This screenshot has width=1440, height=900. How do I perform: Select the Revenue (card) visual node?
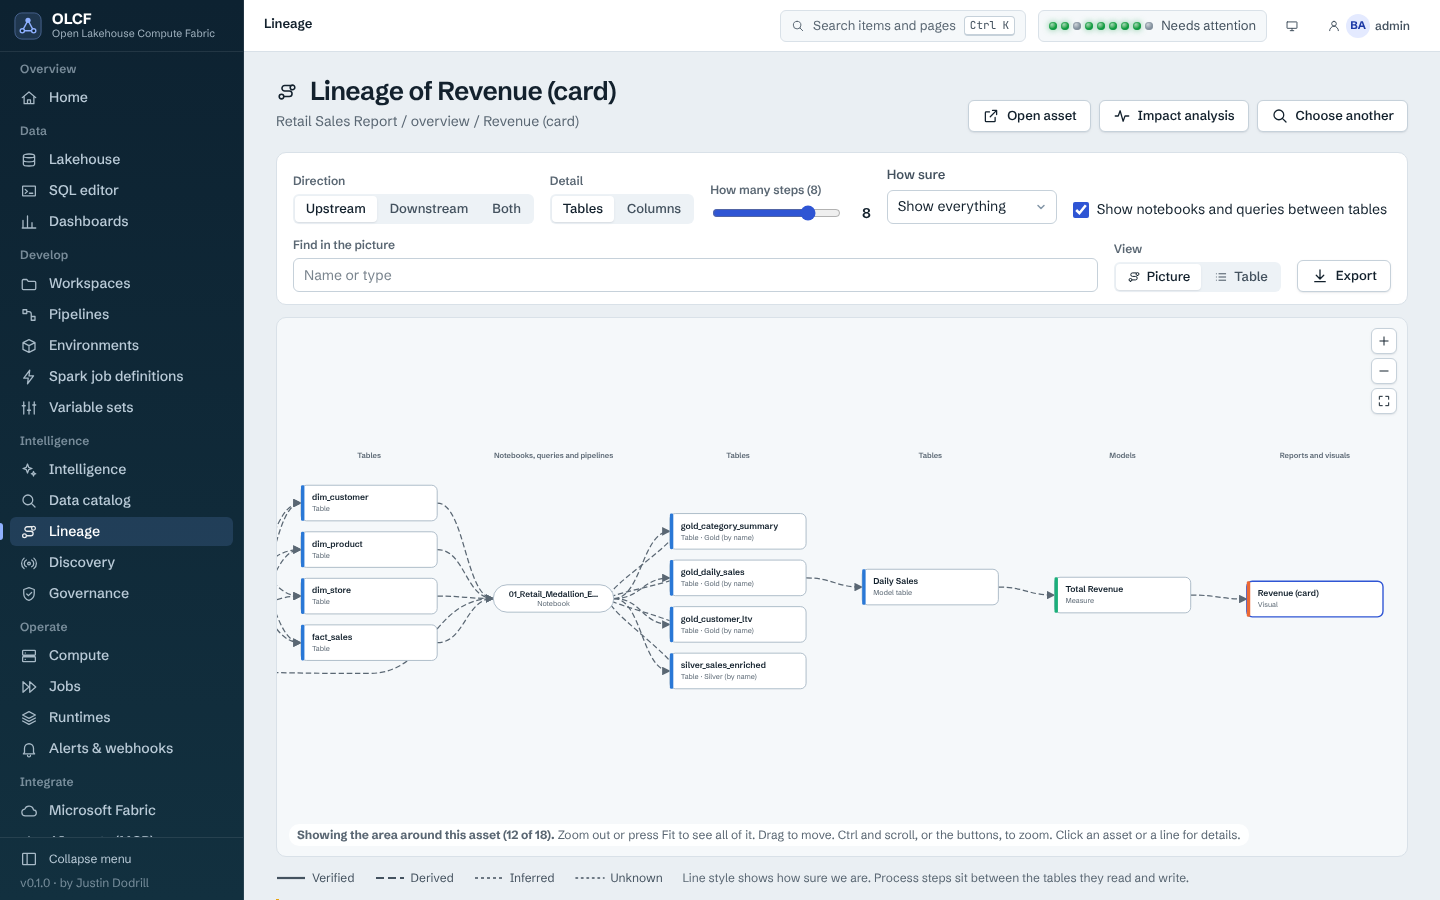click(1315, 599)
